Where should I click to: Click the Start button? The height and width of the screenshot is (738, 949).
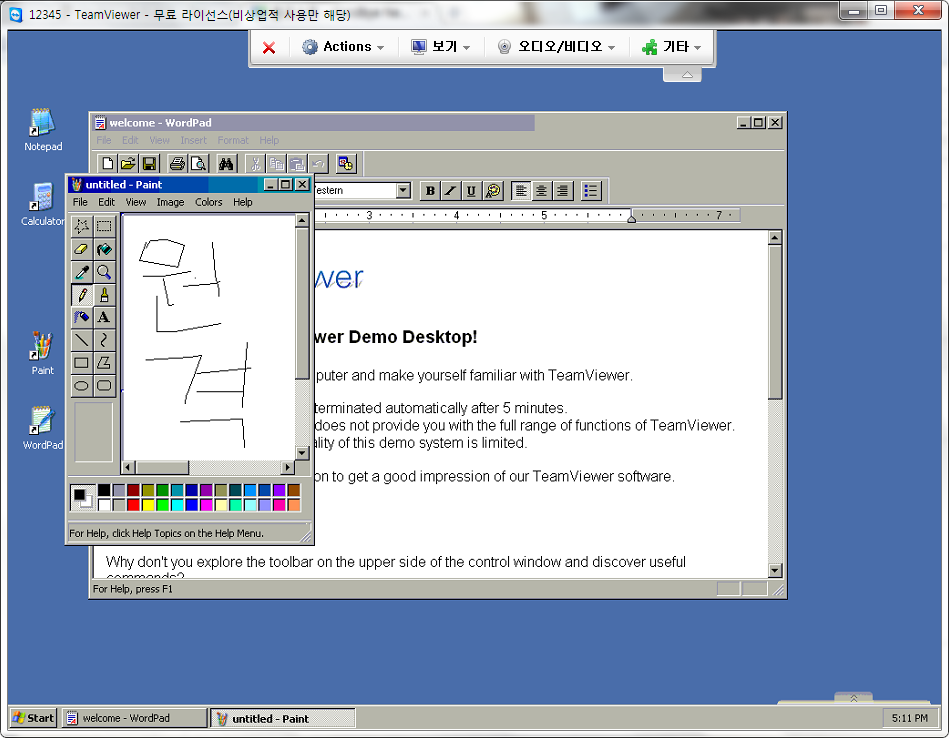(x=33, y=718)
